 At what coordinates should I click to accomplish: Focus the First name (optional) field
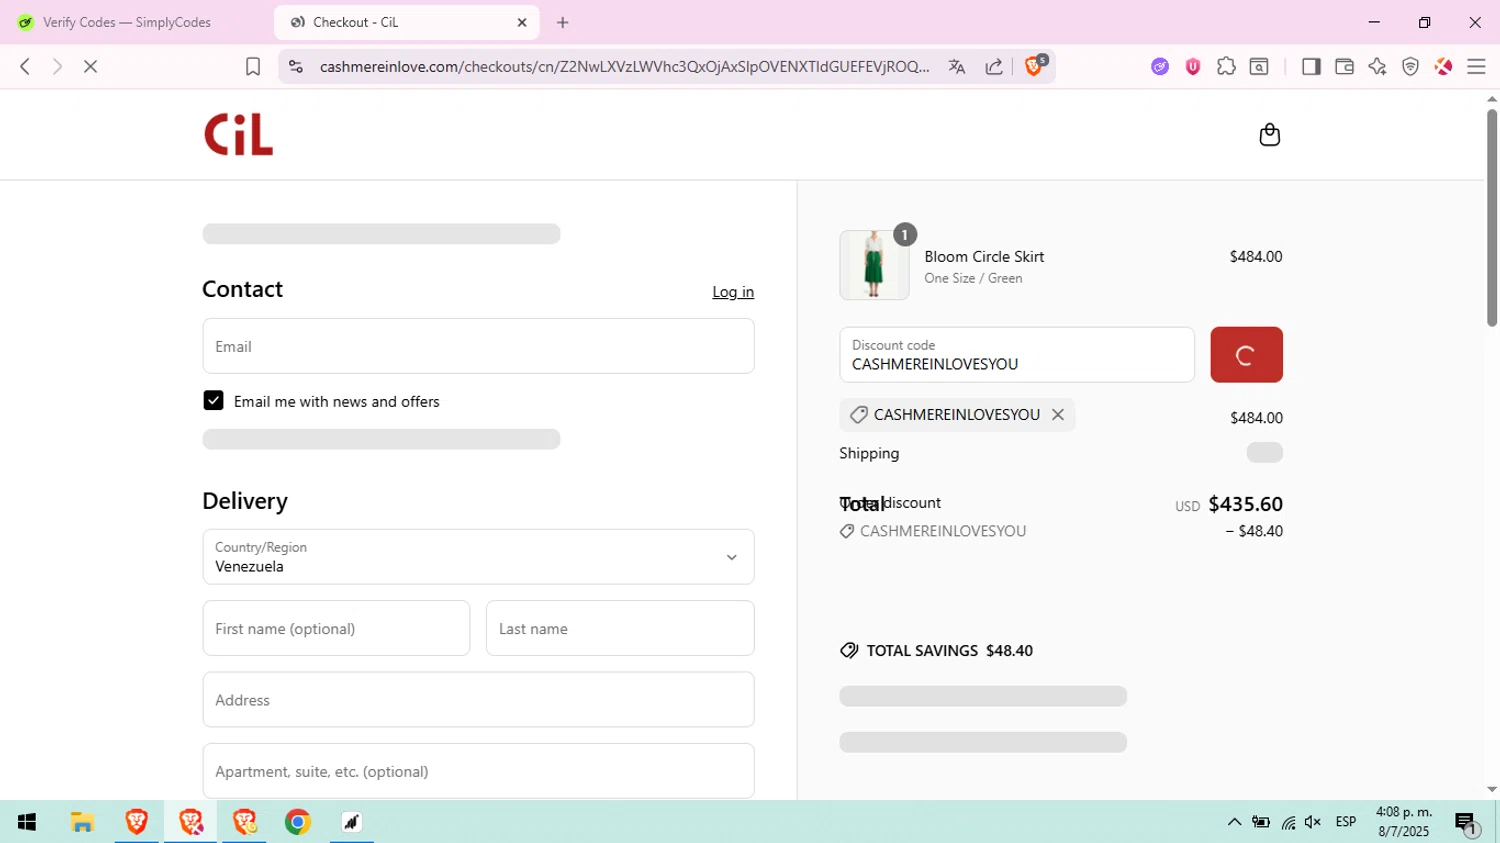tap(336, 628)
